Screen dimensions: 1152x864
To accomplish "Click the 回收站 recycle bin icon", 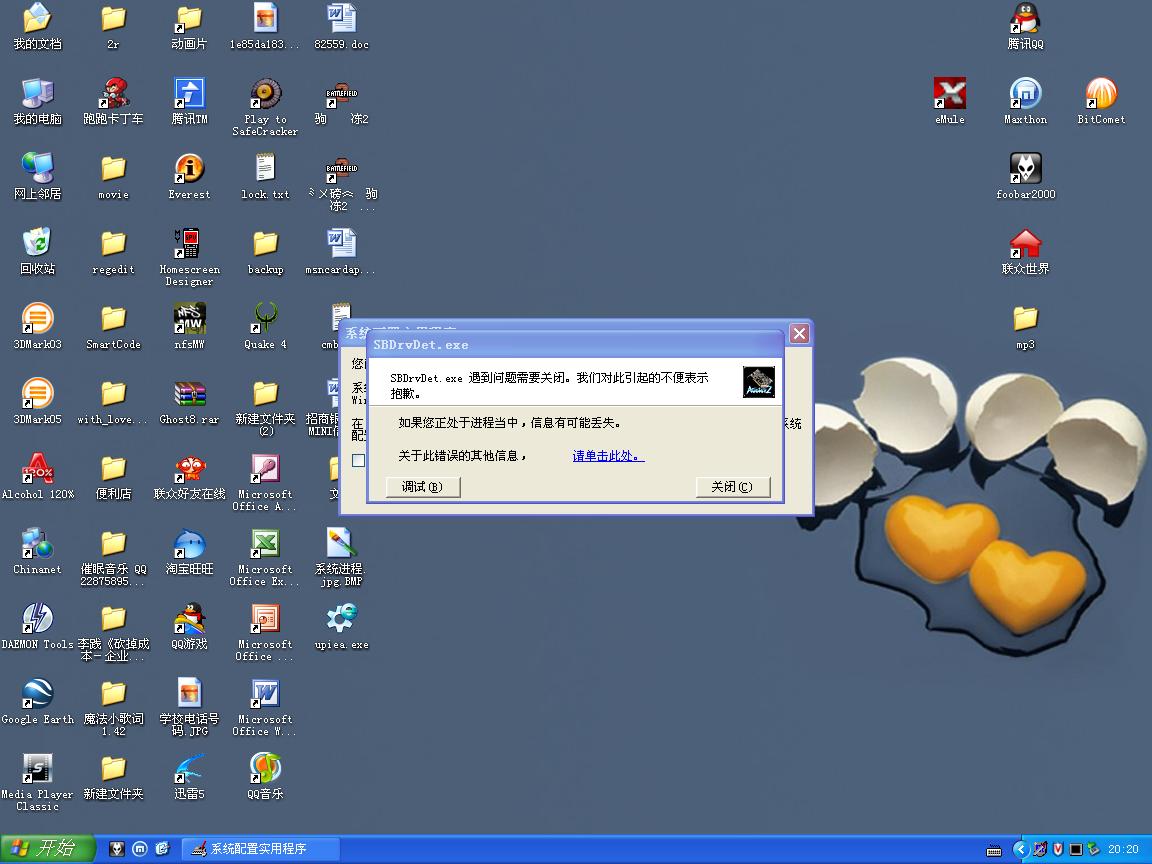I will (37, 245).
